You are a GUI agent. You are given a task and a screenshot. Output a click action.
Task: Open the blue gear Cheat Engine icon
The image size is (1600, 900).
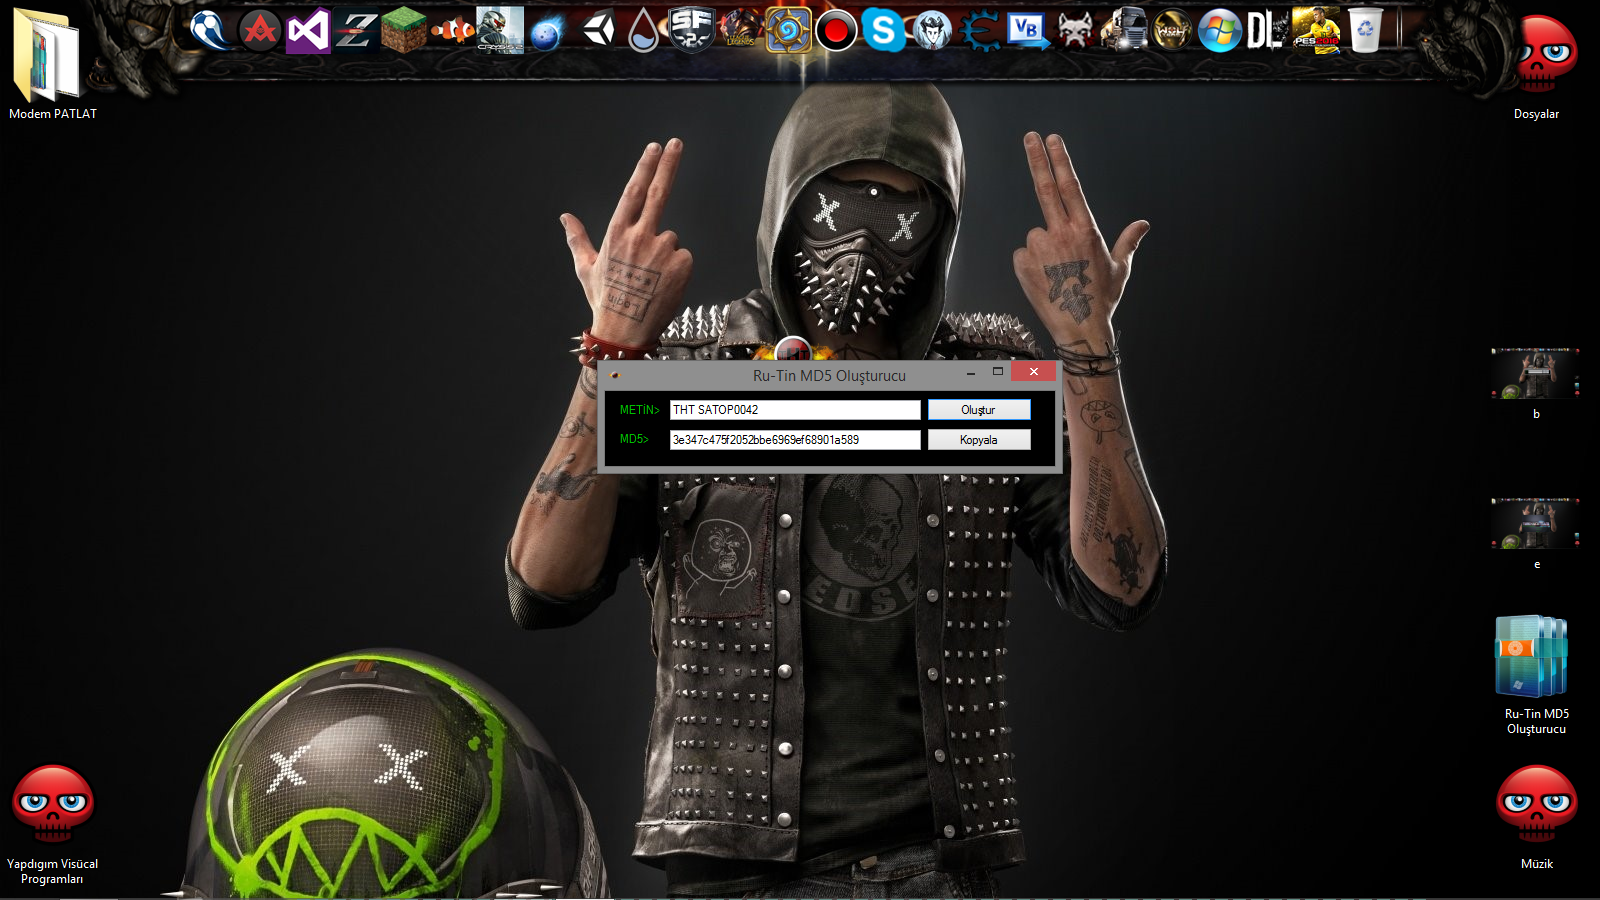980,31
